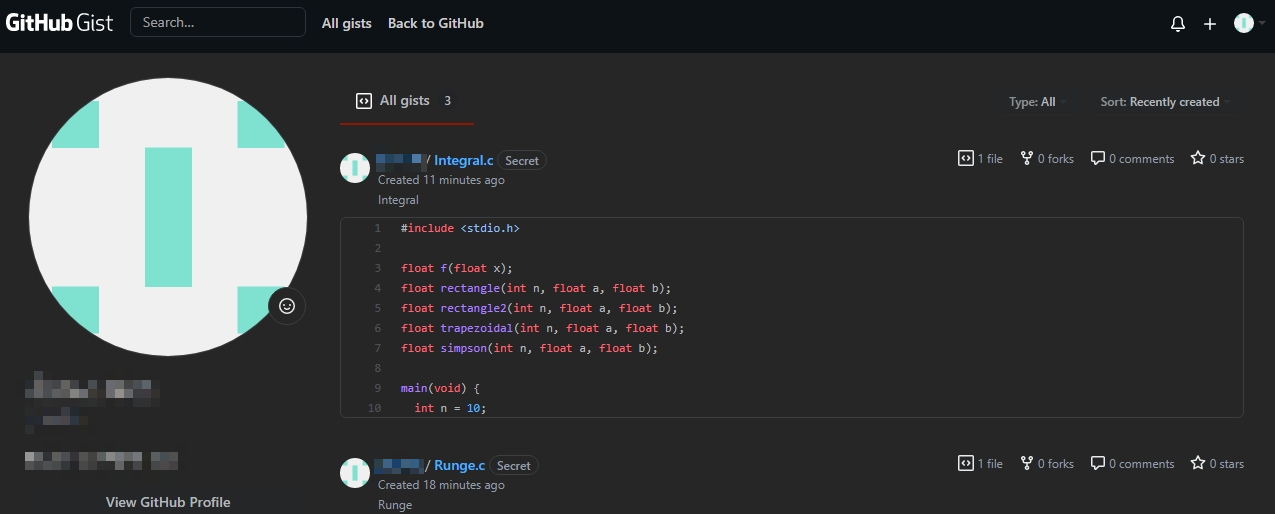Click the plus icon to create gist
1275x514 pixels.
tap(1210, 23)
